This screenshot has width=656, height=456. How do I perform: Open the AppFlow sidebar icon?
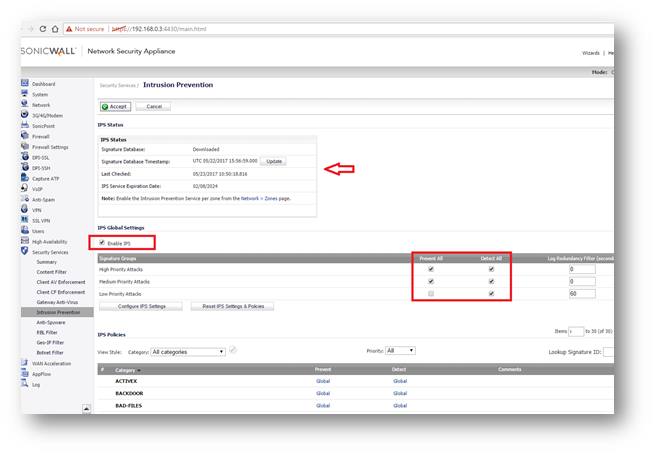25,373
